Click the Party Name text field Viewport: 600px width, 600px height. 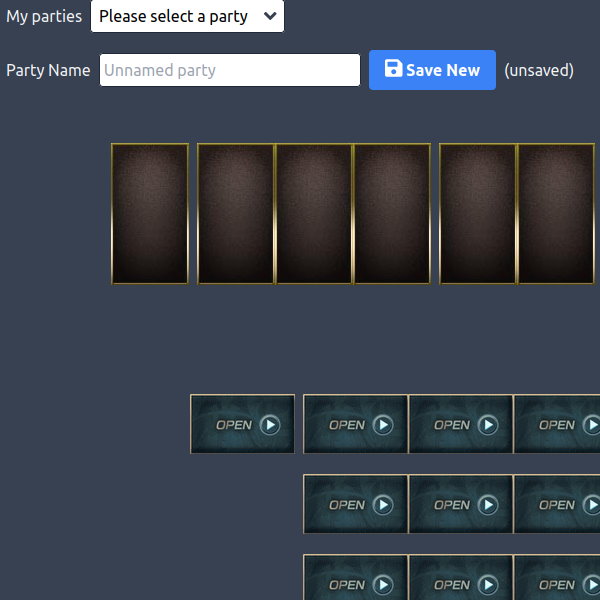click(x=229, y=70)
